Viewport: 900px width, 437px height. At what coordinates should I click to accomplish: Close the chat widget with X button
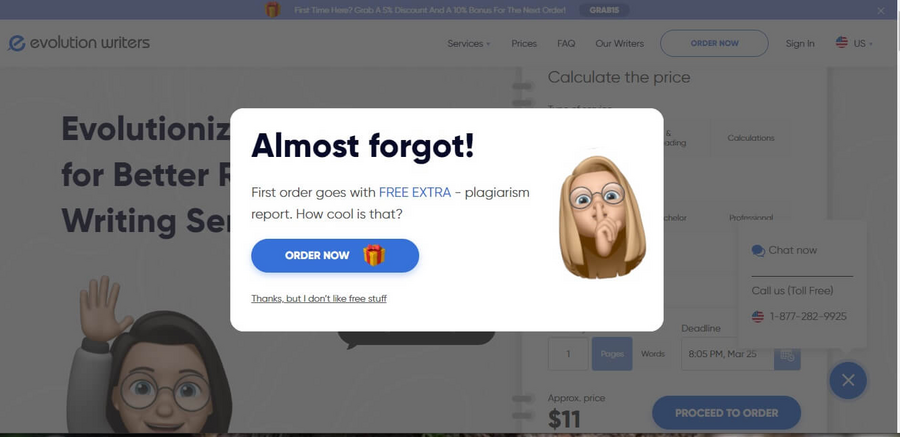tap(848, 380)
